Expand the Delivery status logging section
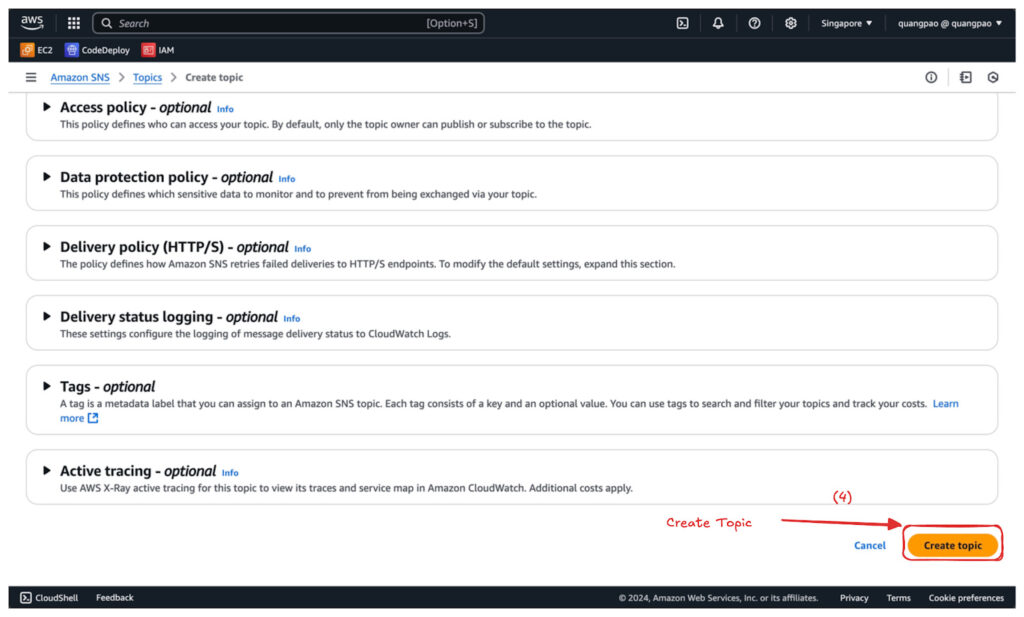Screen dimensions: 1024x617 point(46,317)
